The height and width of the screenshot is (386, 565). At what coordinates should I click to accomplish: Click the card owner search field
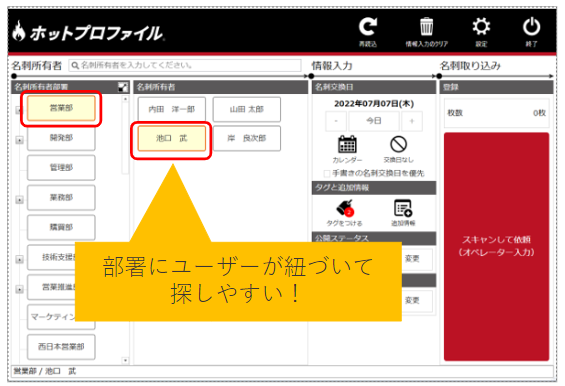pyautogui.click(x=185, y=65)
